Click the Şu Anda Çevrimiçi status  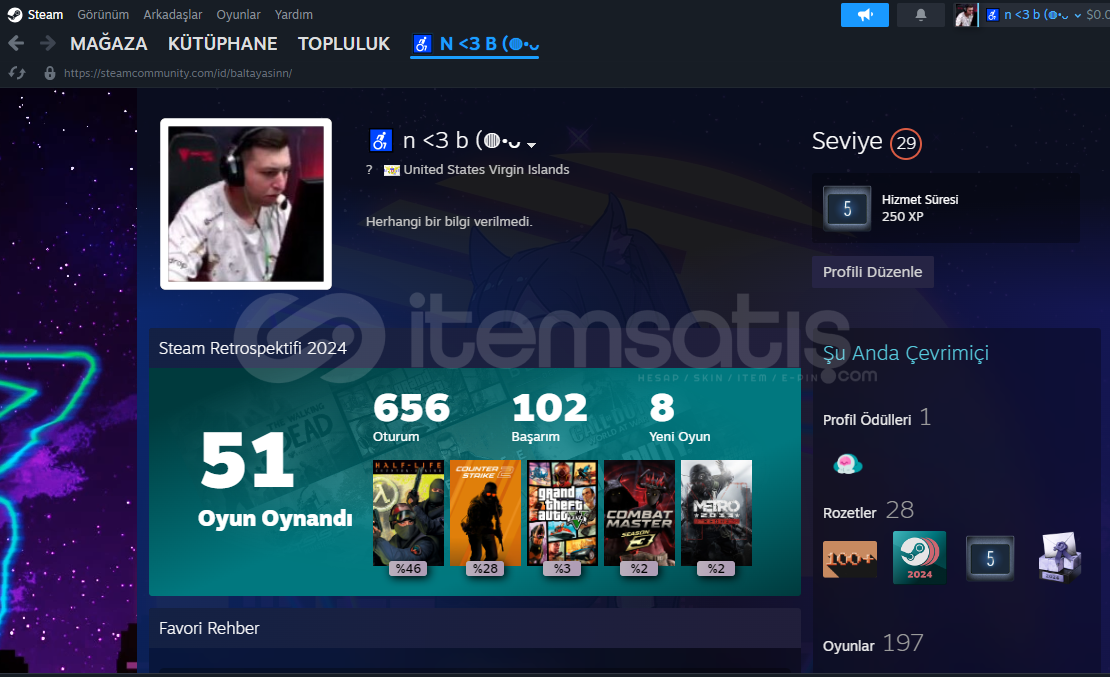point(906,353)
